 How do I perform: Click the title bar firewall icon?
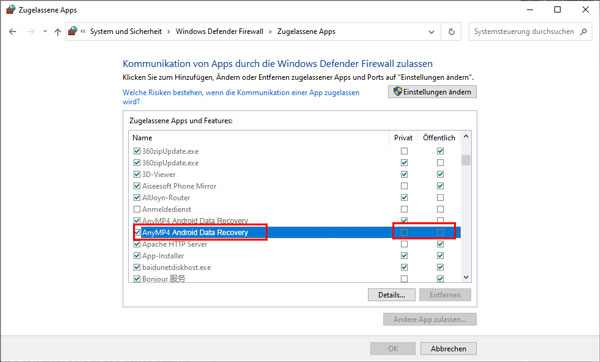[x=11, y=10]
